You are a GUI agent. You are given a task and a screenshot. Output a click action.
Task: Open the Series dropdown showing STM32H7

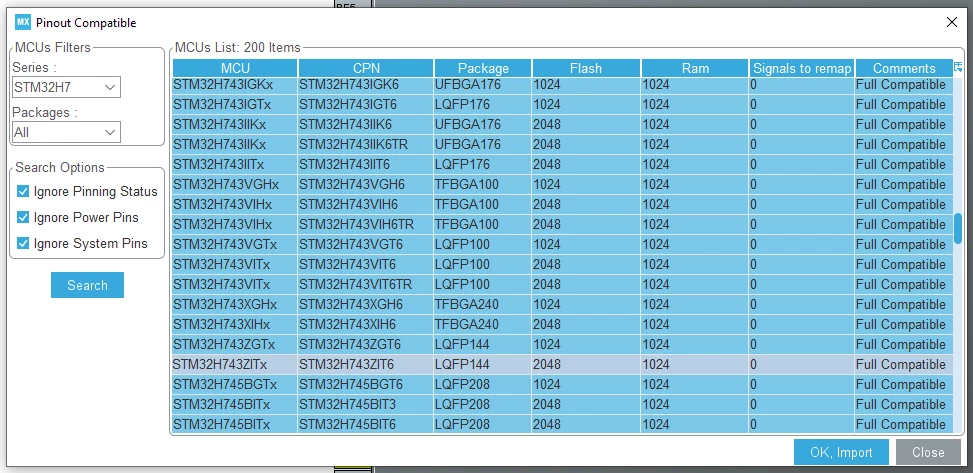coord(66,88)
